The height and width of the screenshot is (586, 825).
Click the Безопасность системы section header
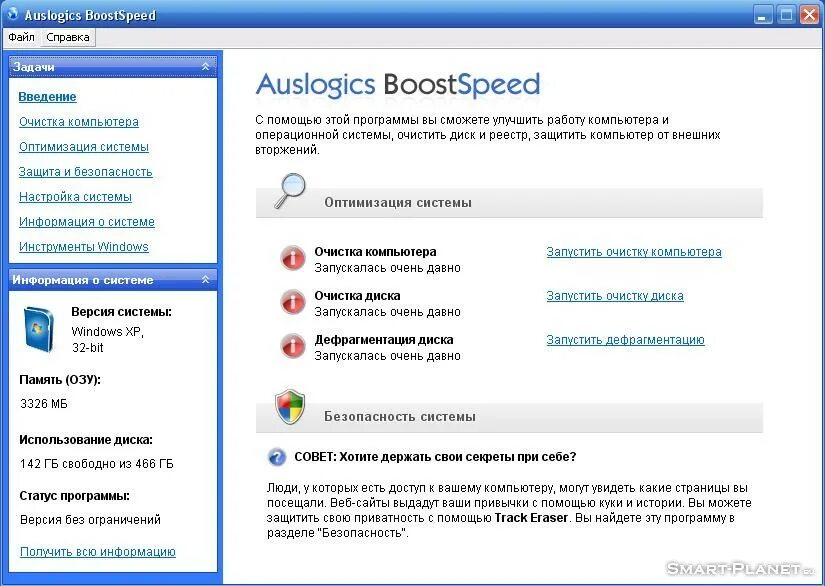point(509,417)
